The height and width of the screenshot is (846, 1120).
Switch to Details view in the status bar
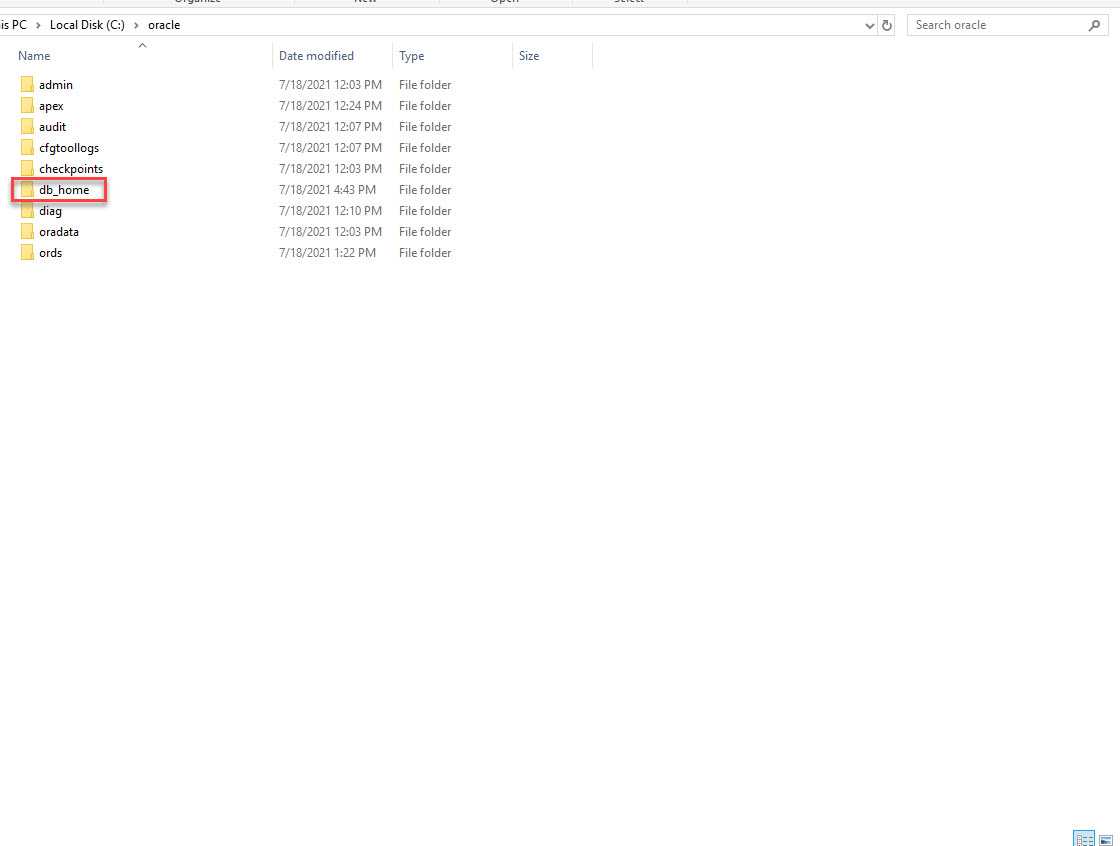coord(1084,838)
